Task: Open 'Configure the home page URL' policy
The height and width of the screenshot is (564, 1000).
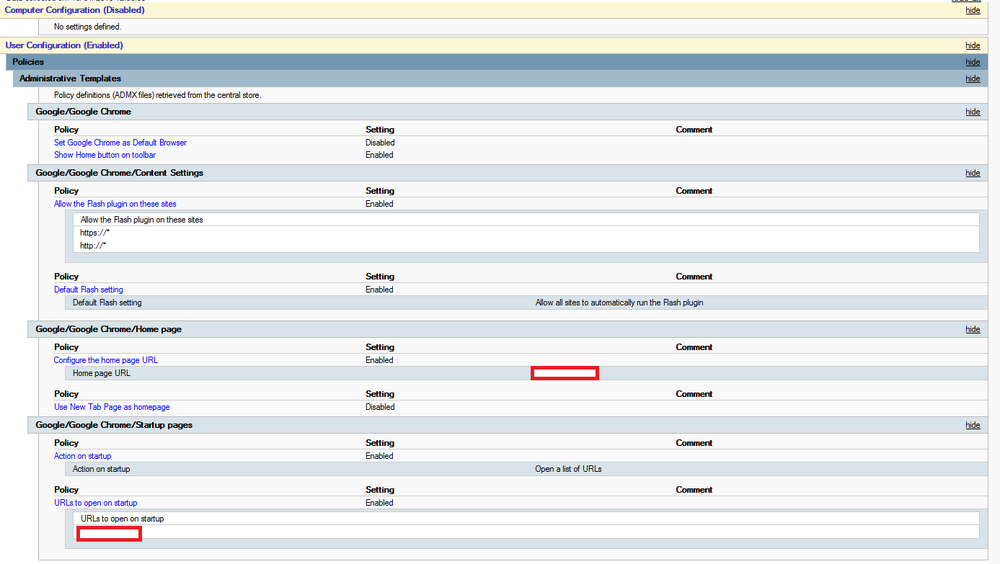Action: (x=105, y=360)
